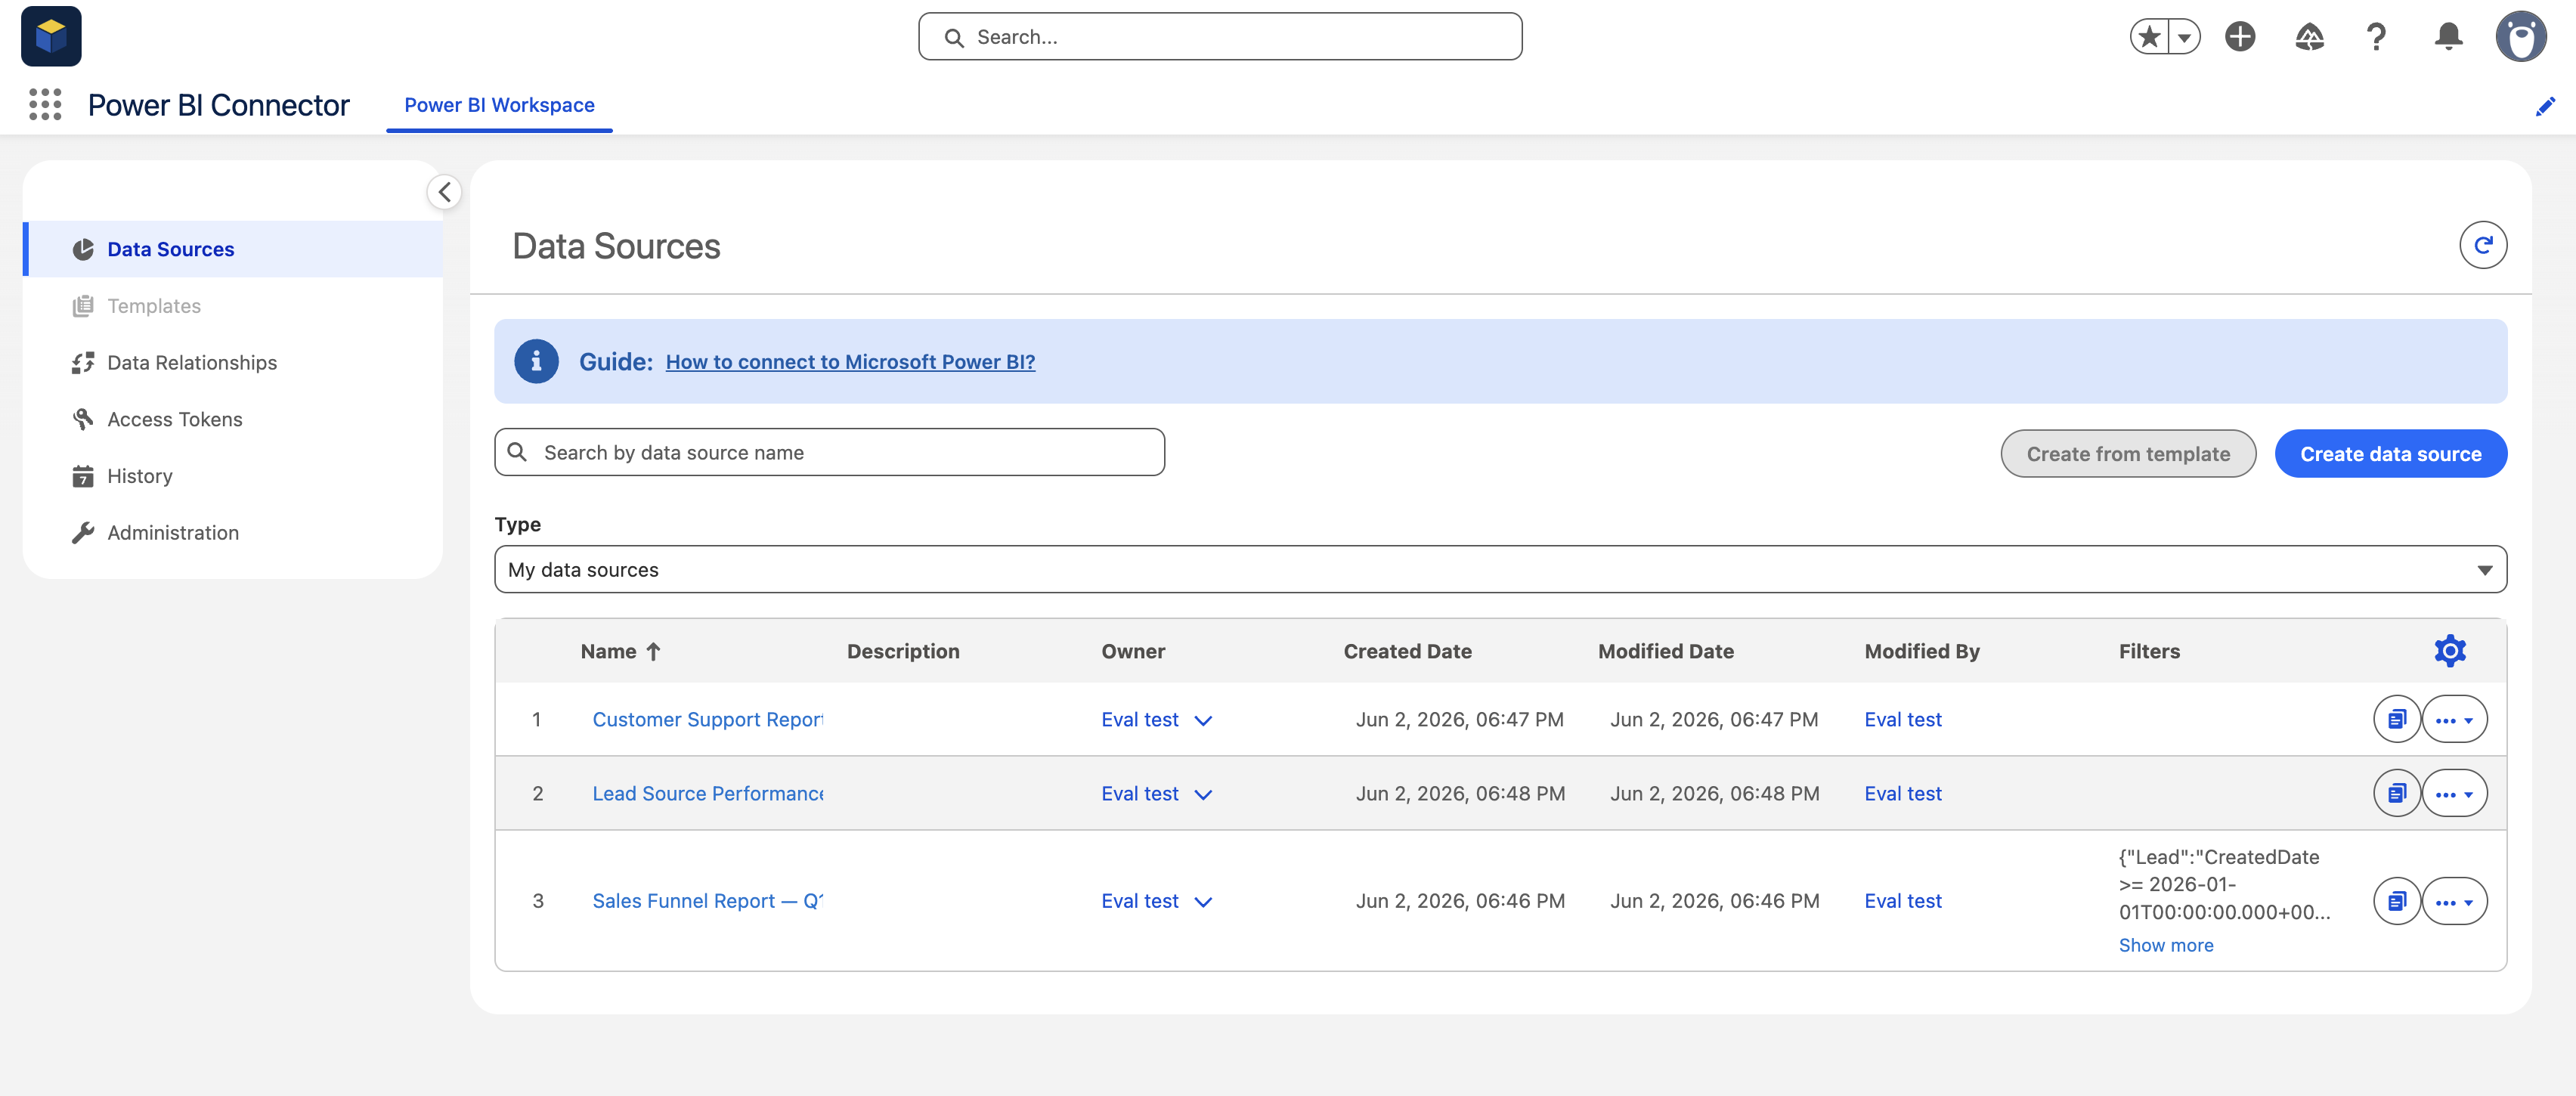Open the global create plus icon
The height and width of the screenshot is (1096, 2576).
tap(2240, 37)
